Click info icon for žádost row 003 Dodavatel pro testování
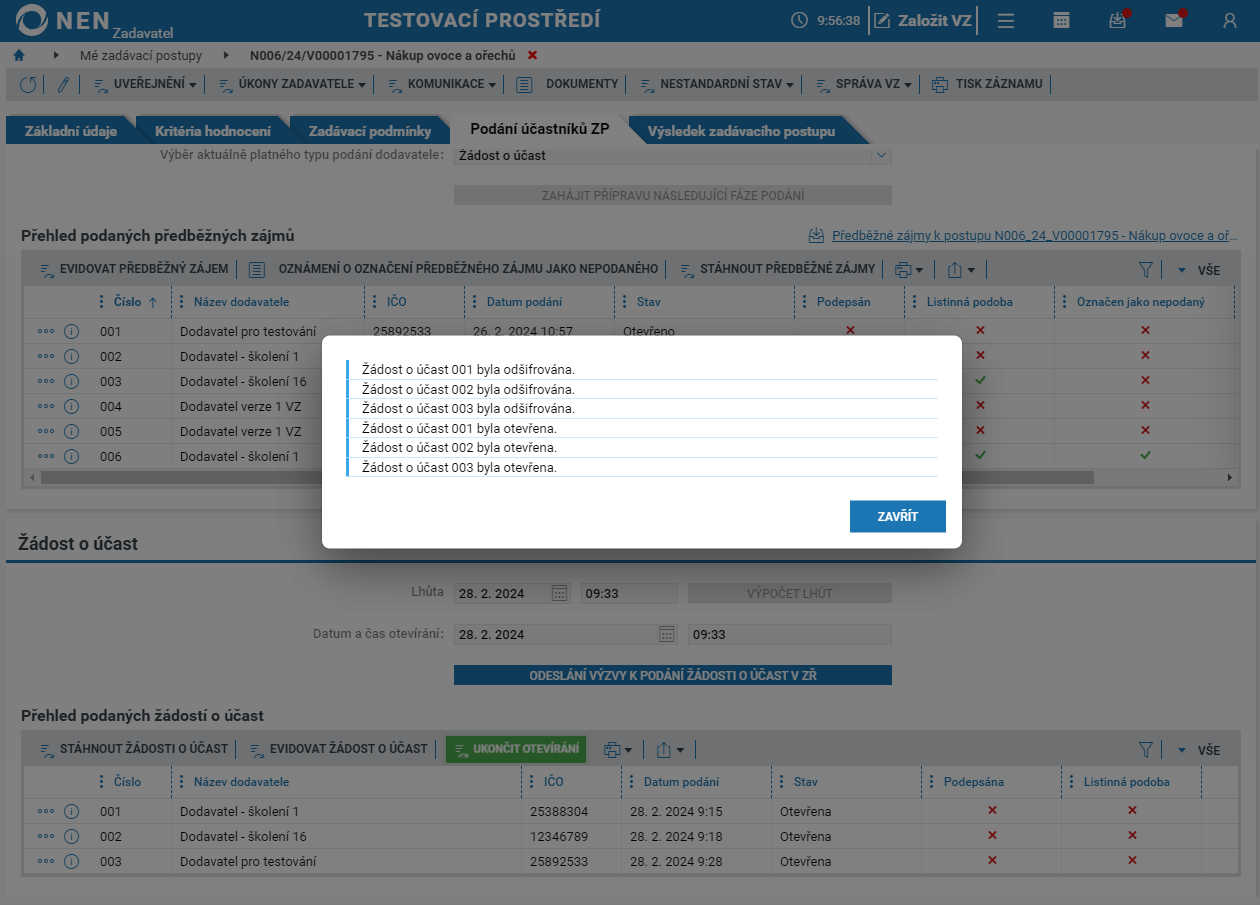Viewport: 1260px width, 905px height. [x=71, y=861]
